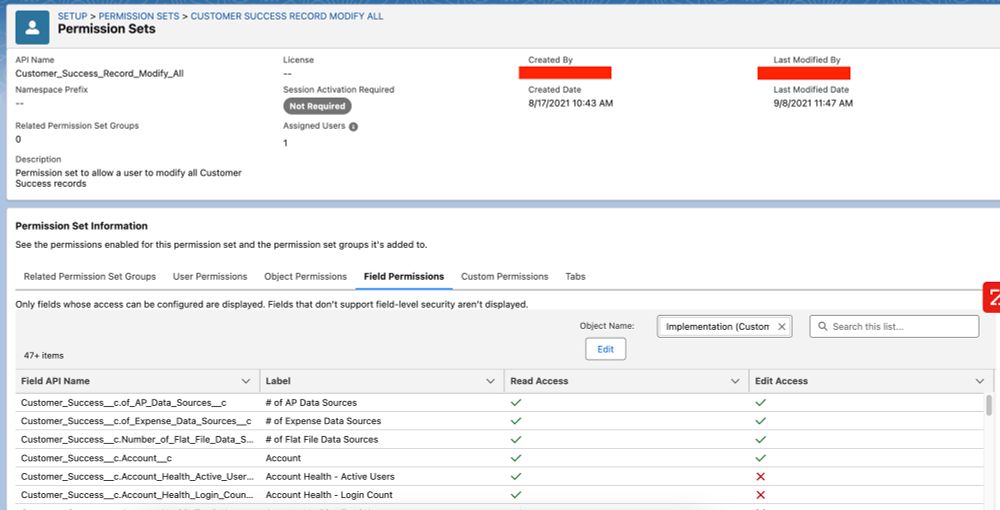Click label 'Account' in Label column

(283, 458)
